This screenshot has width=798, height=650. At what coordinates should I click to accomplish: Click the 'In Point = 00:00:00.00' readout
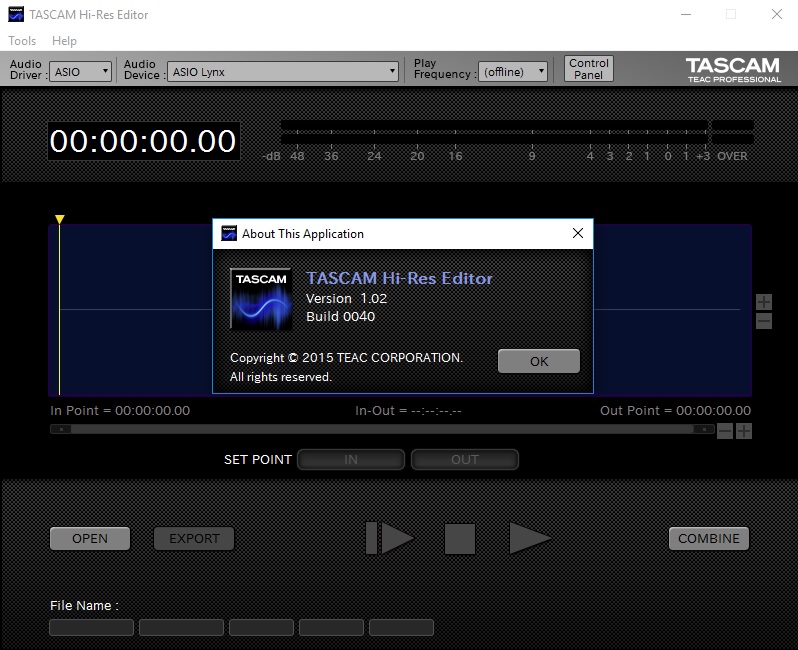[120, 410]
